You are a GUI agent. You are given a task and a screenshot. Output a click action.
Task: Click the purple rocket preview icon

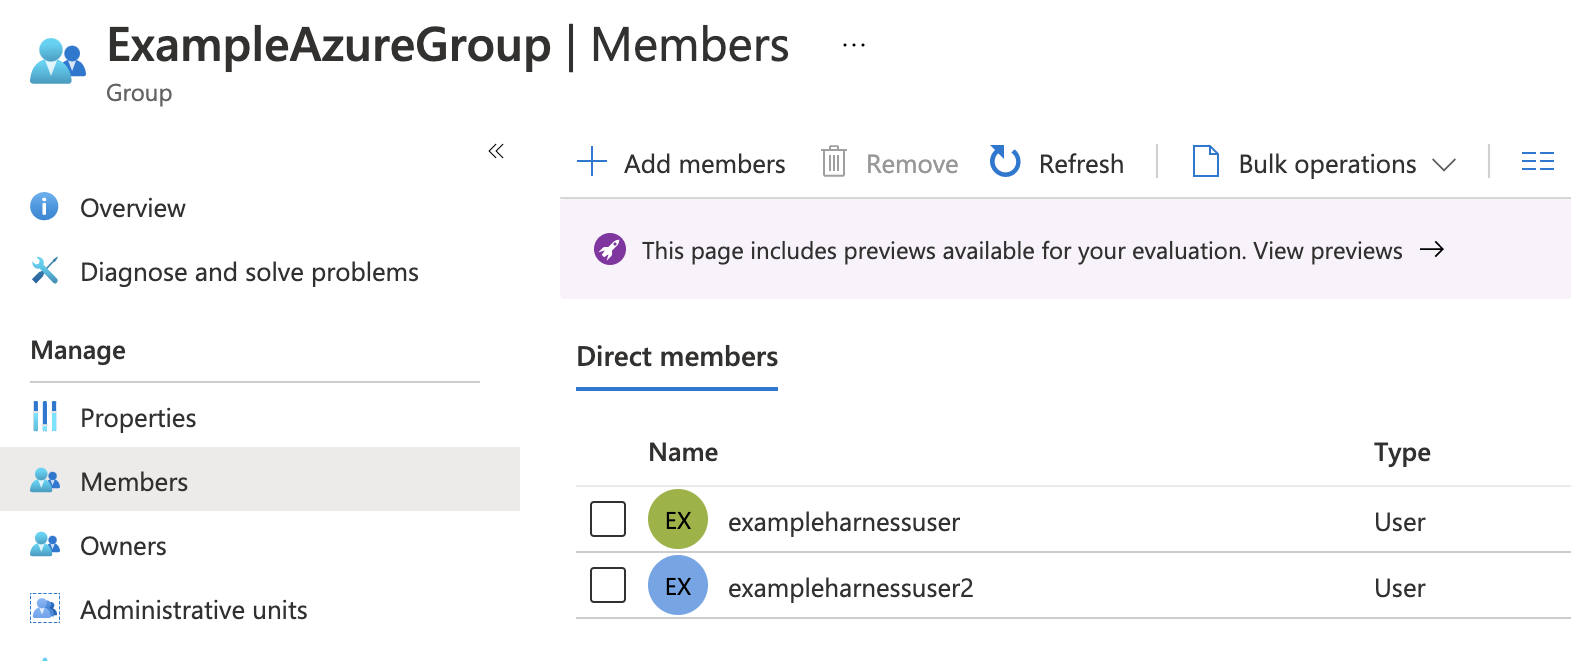610,249
